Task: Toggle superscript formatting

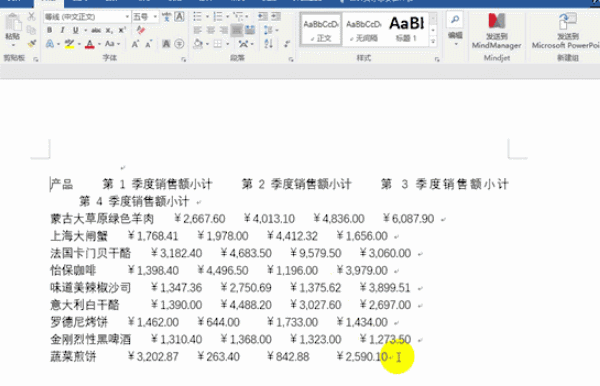Action: pos(122,30)
